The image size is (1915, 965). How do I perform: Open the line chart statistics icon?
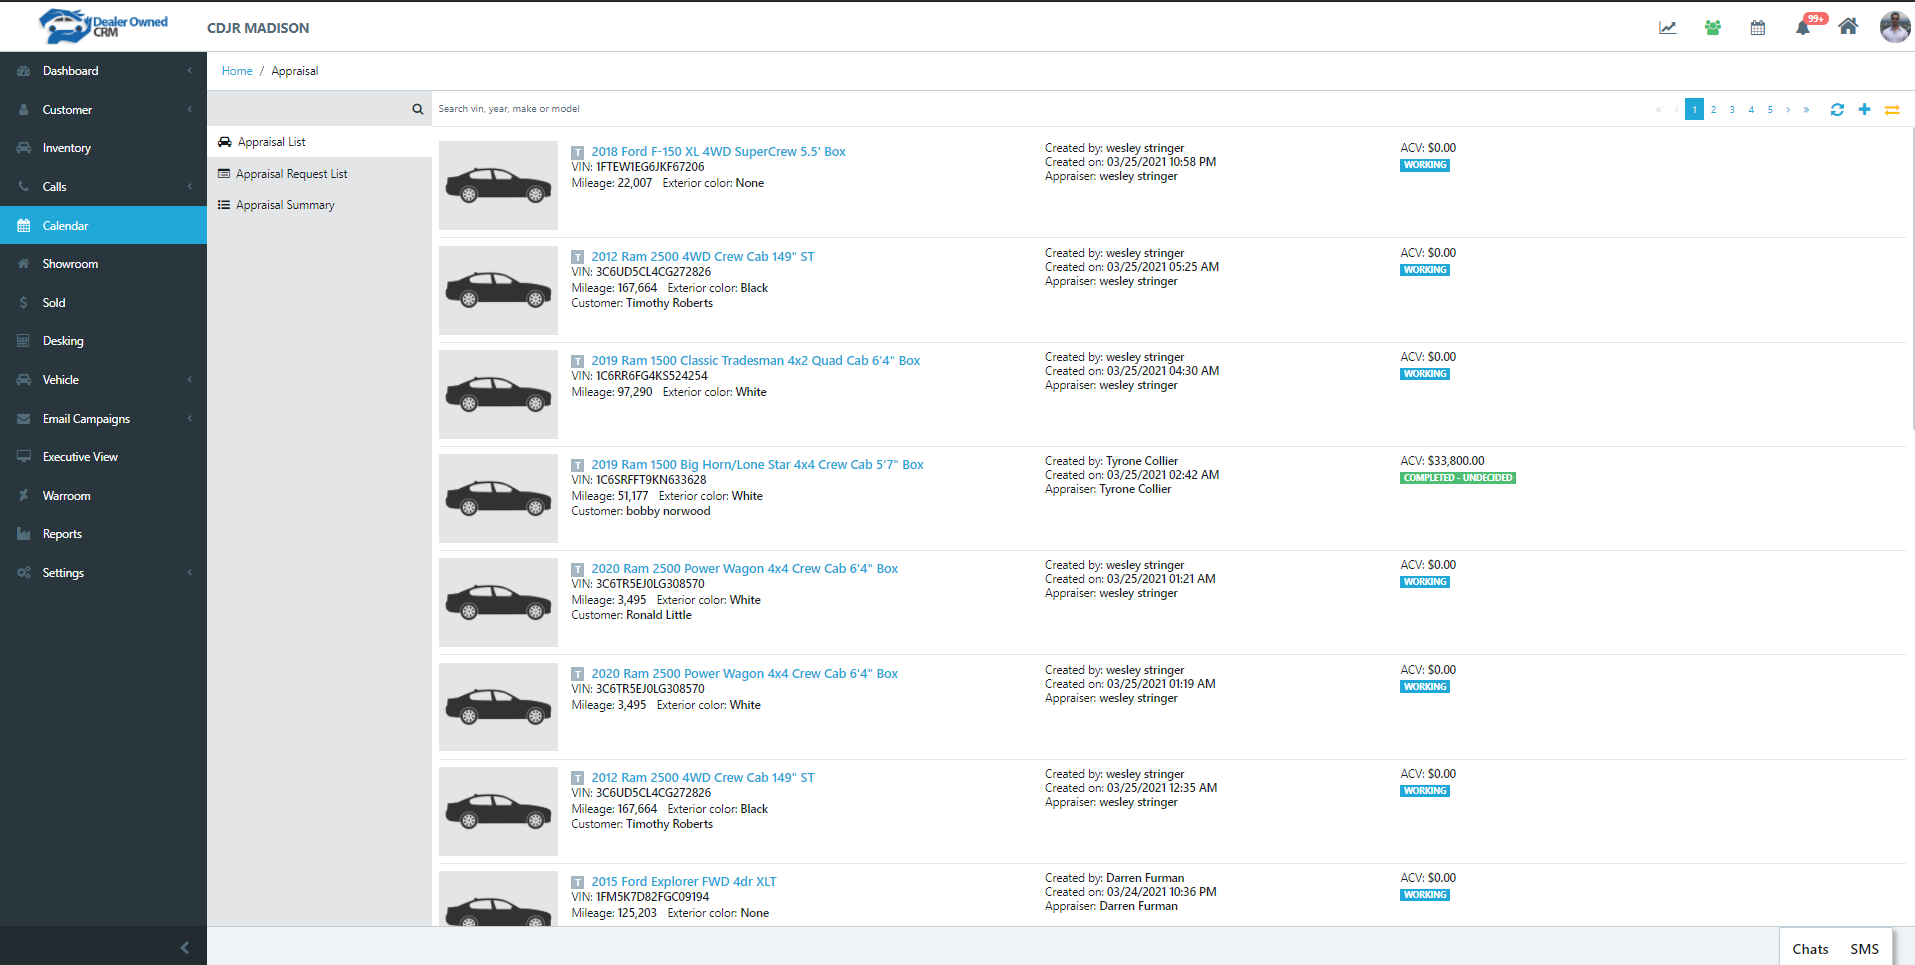1667,28
